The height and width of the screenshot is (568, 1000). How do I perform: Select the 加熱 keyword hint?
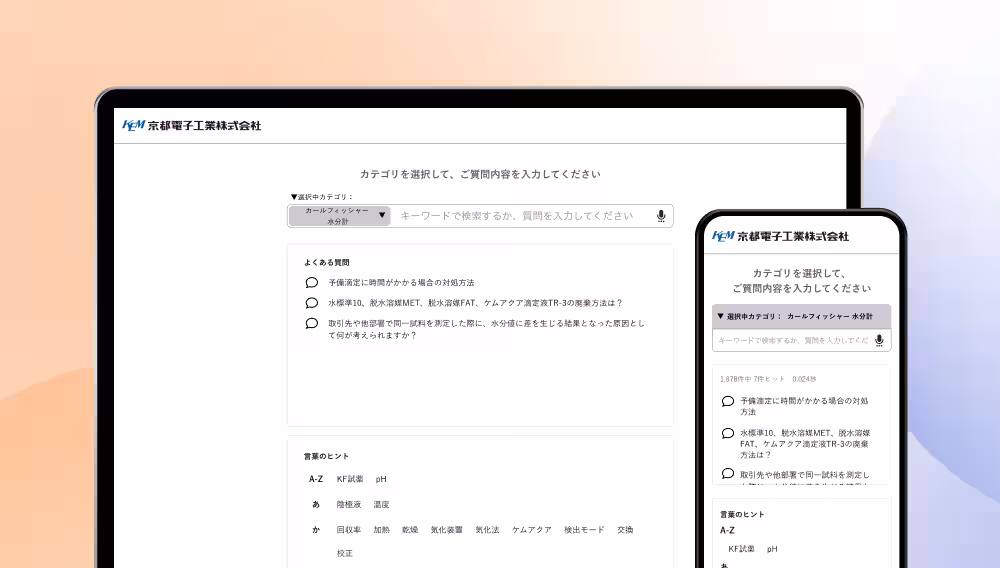coord(381,530)
